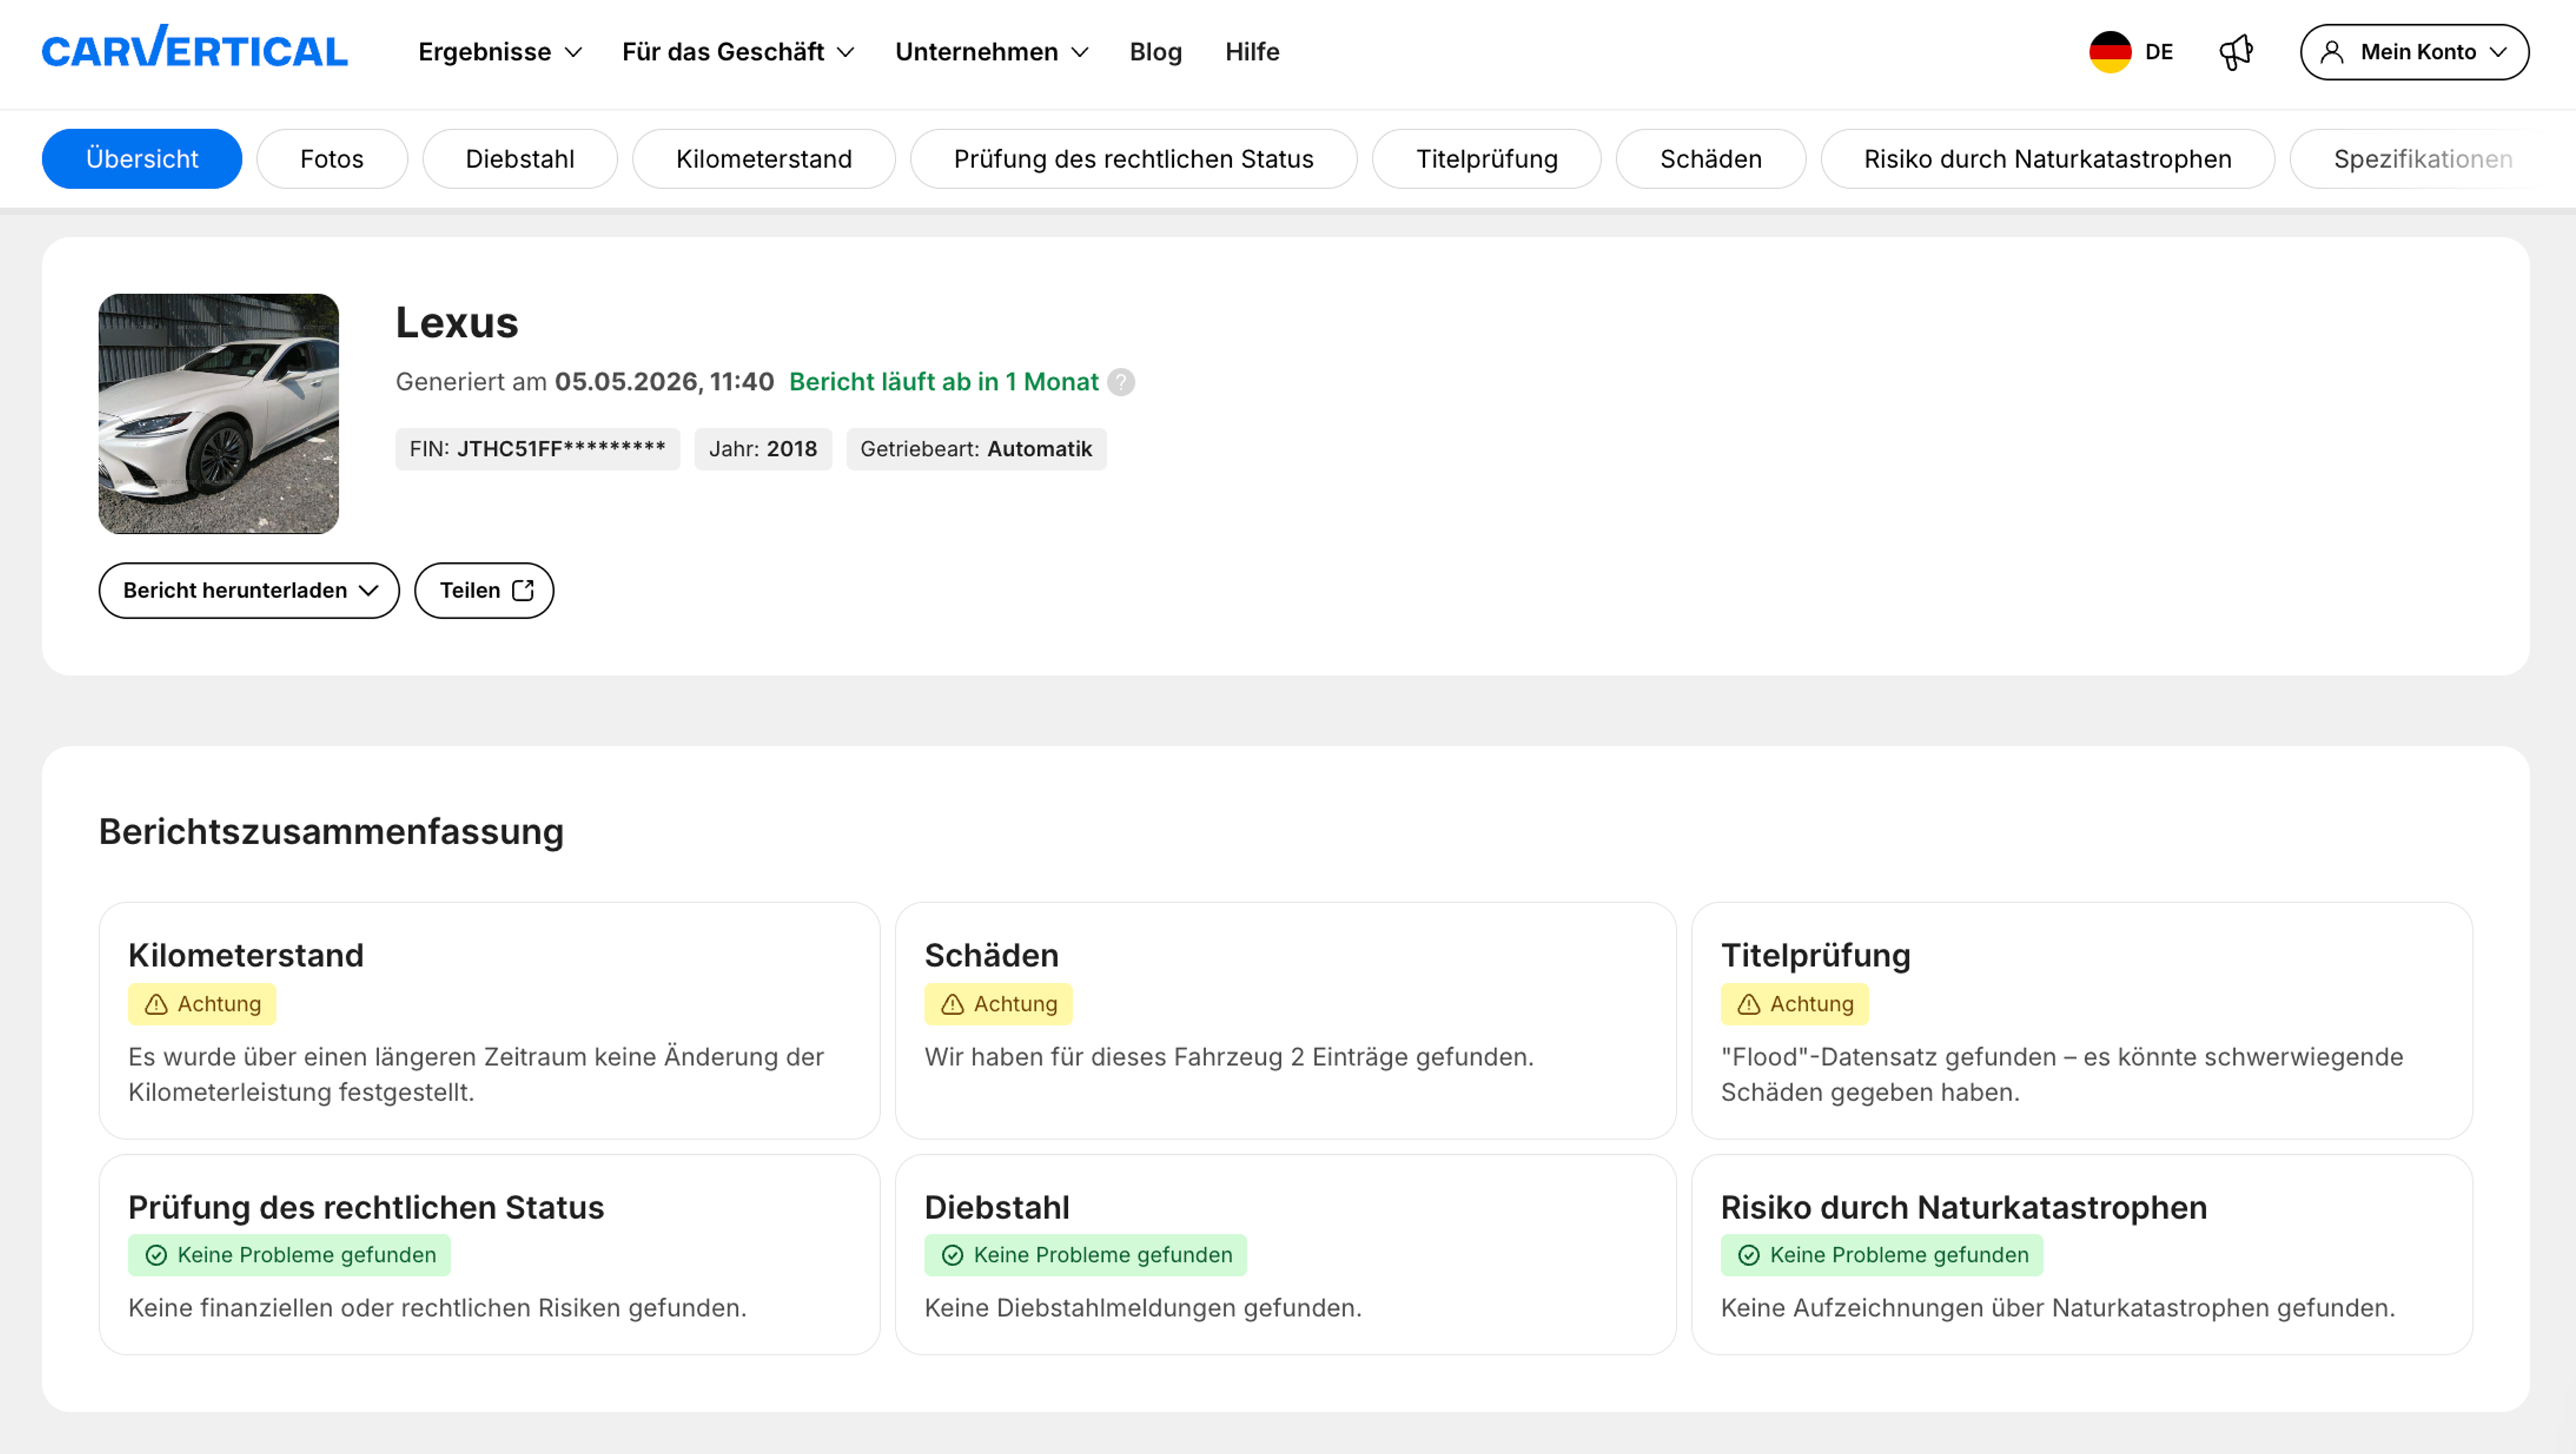2576x1454 pixels.
Task: Open the Schäden summary card
Action: pos(1285,1020)
